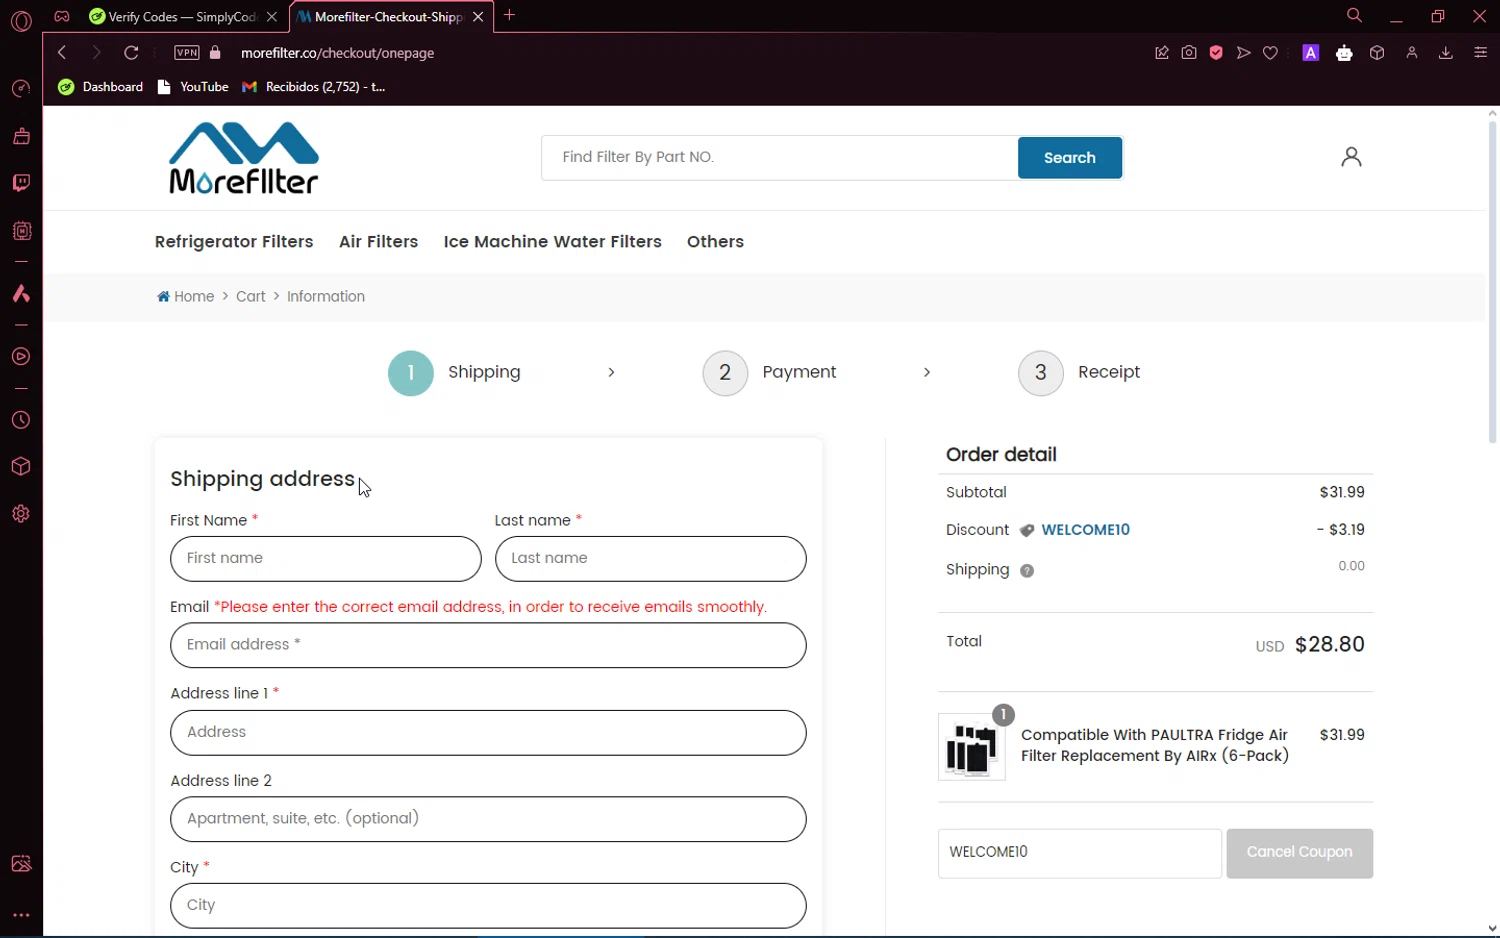Image resolution: width=1500 pixels, height=938 pixels.
Task: Open the Twitch sidebar icon
Action: 21,183
